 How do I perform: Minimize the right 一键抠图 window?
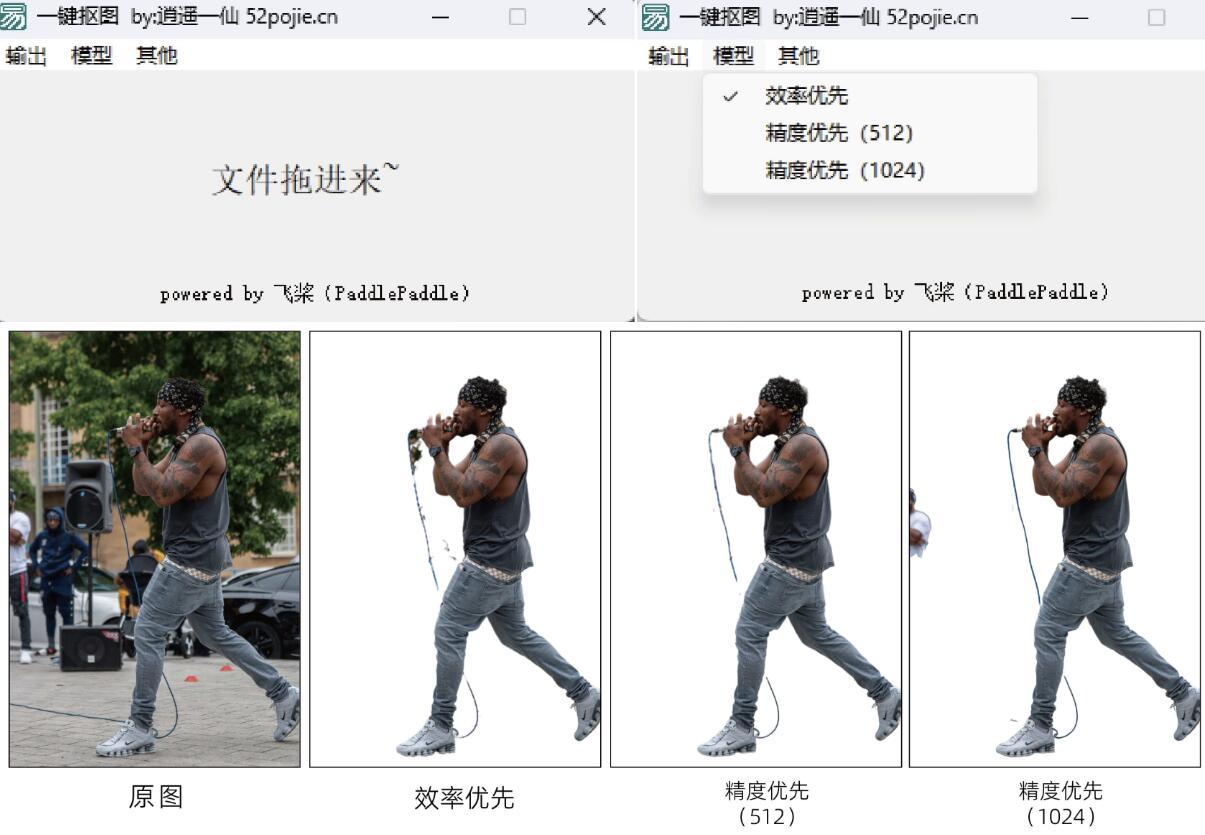tap(1080, 17)
